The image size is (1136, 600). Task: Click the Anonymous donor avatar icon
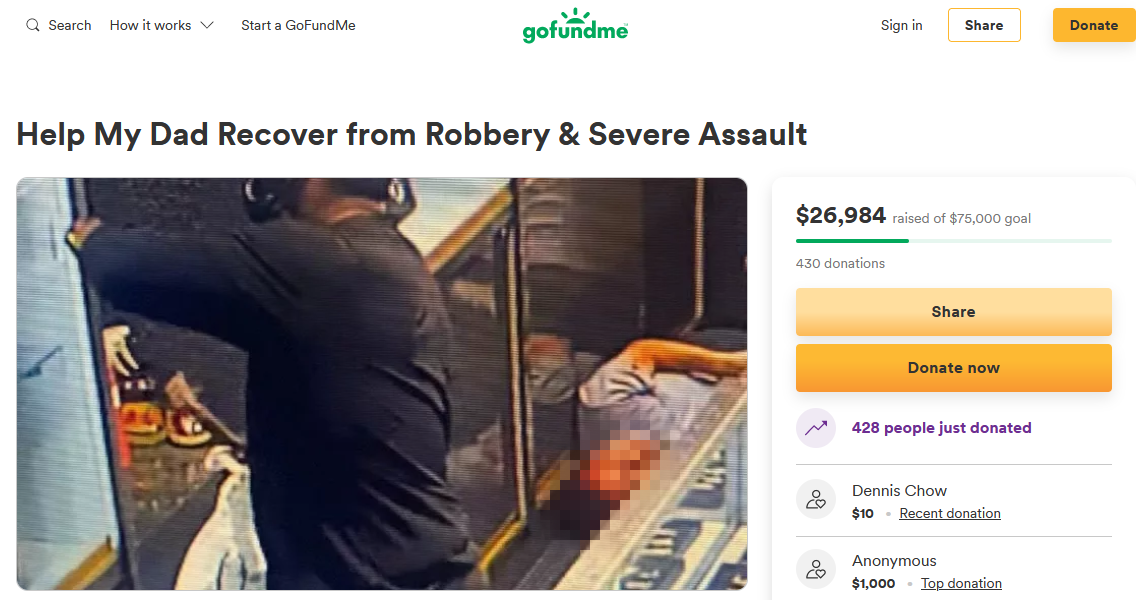coord(816,570)
